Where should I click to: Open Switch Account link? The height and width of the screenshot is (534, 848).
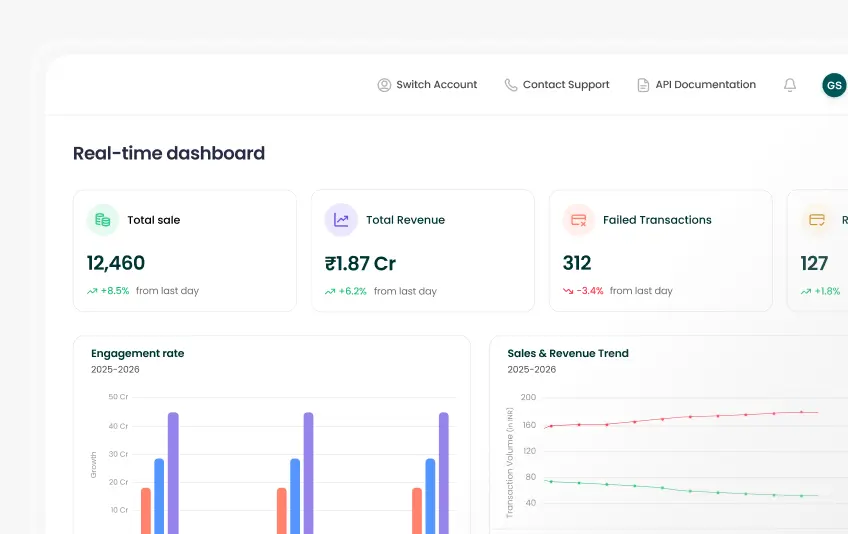point(427,85)
